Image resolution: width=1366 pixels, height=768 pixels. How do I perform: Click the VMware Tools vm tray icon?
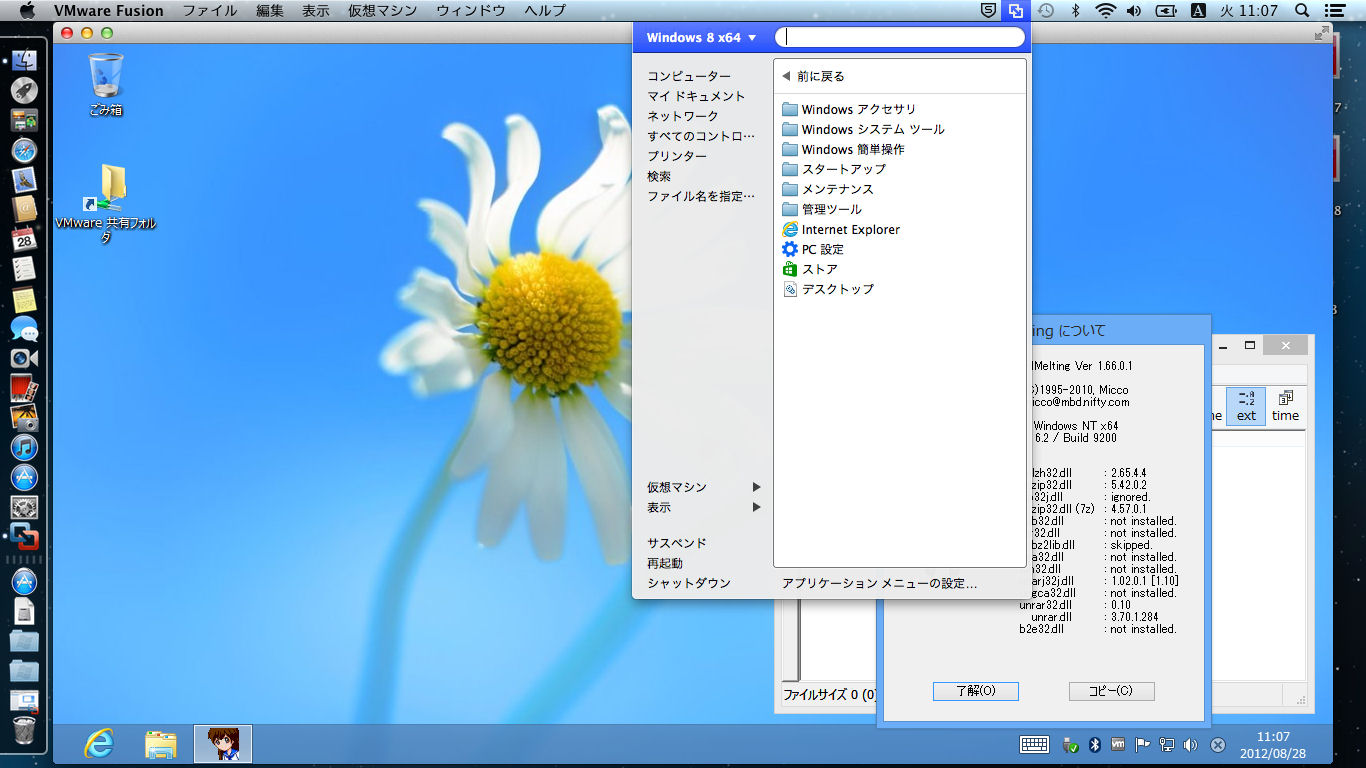click(1118, 745)
